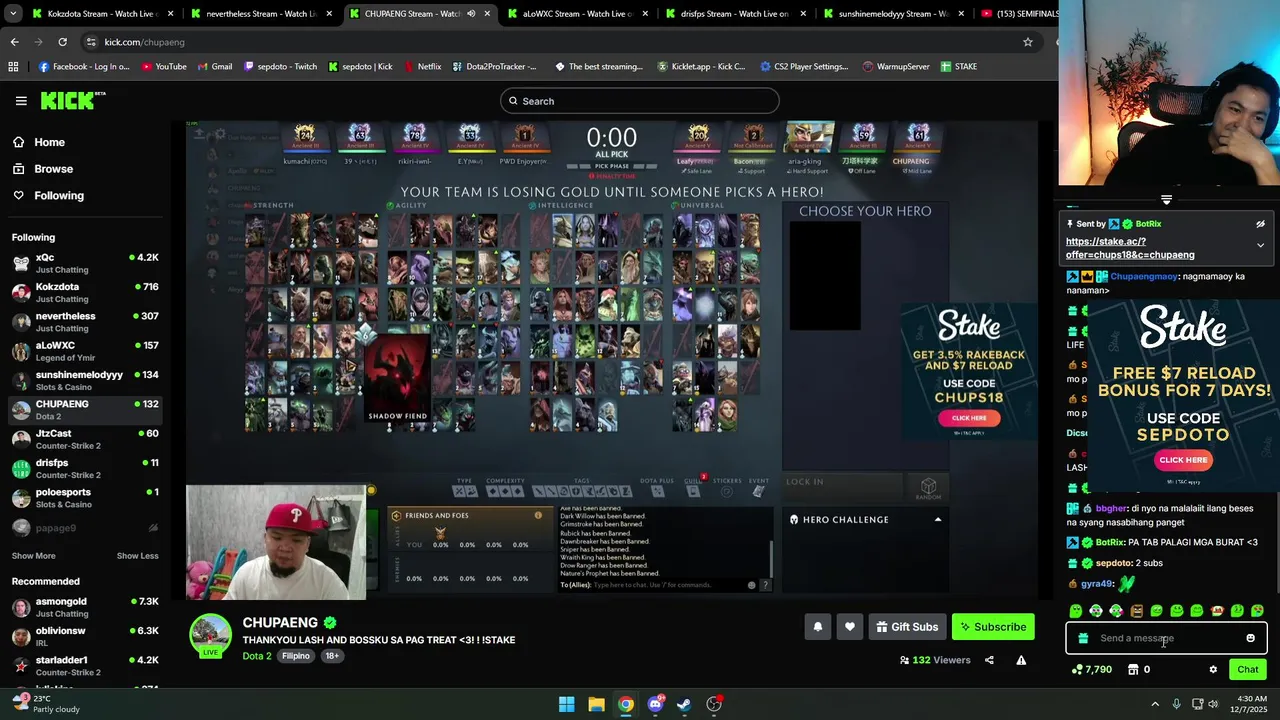
Task: Open the emoji picker in chat input
Action: tap(1250, 638)
